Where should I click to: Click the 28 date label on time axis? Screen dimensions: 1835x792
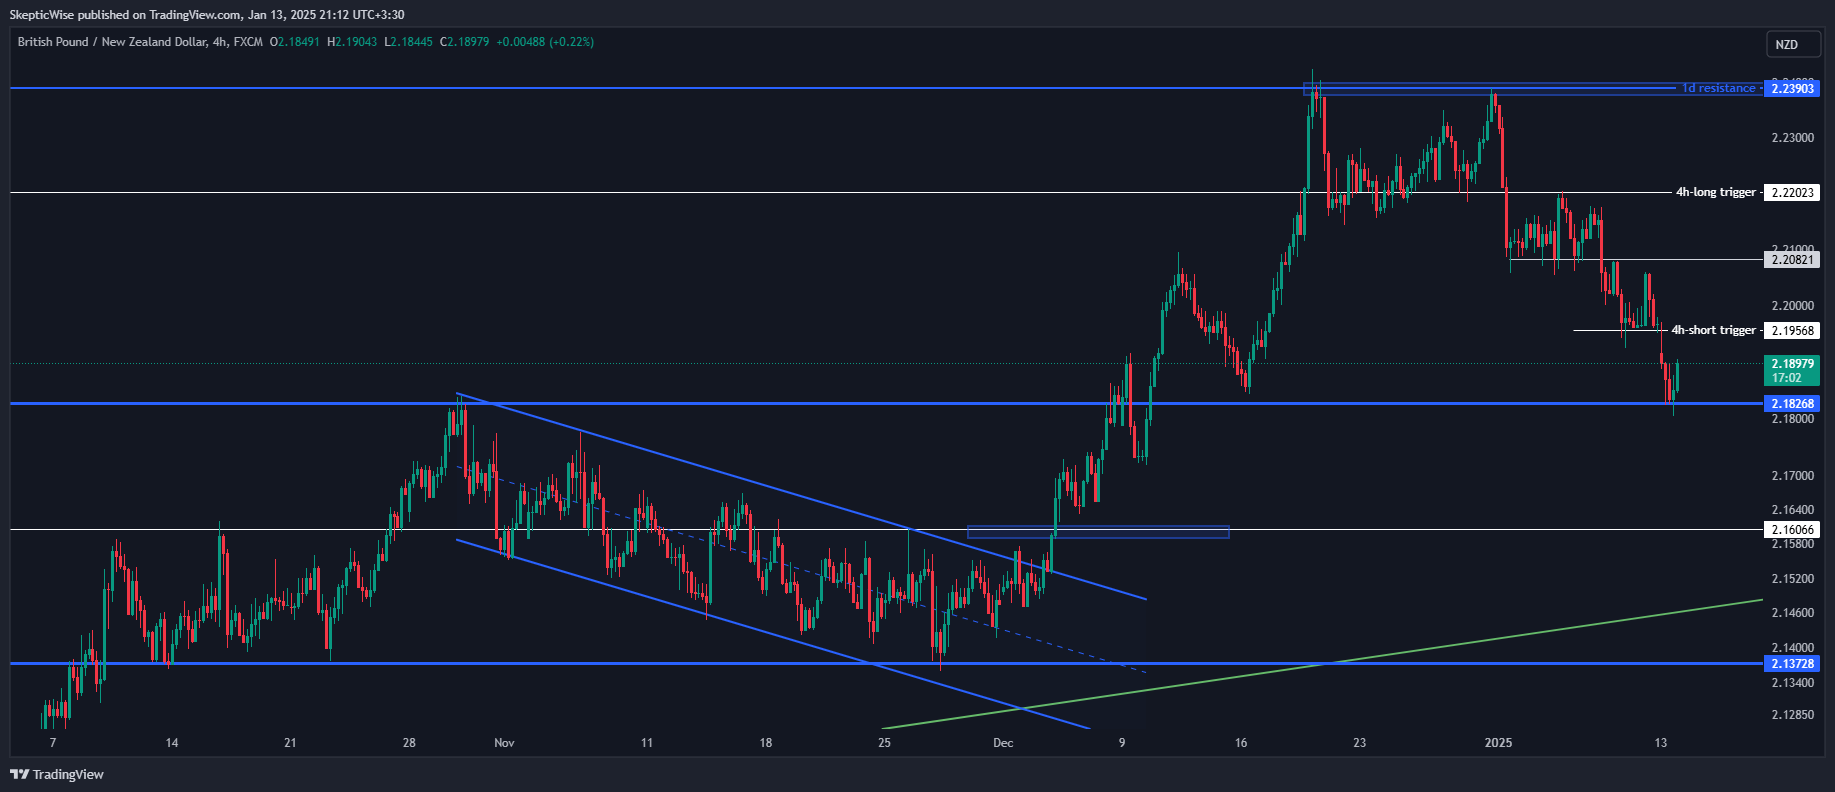409,743
